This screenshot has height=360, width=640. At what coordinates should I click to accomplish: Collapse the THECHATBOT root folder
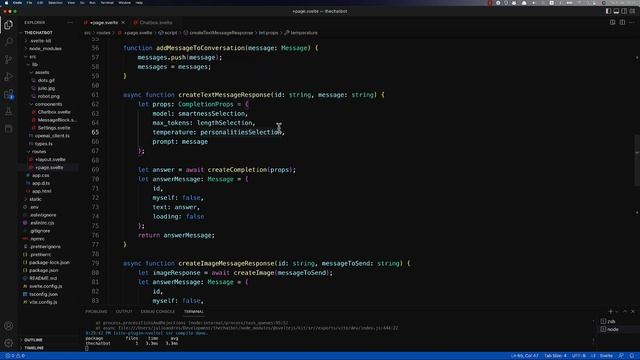[38, 33]
